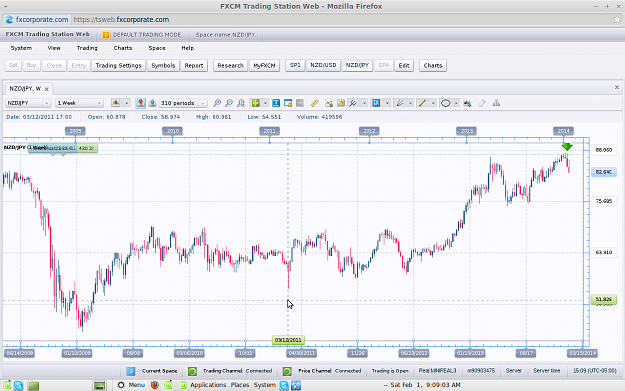The height and width of the screenshot is (391, 625).
Task: Open the Charts menu
Action: 122,48
